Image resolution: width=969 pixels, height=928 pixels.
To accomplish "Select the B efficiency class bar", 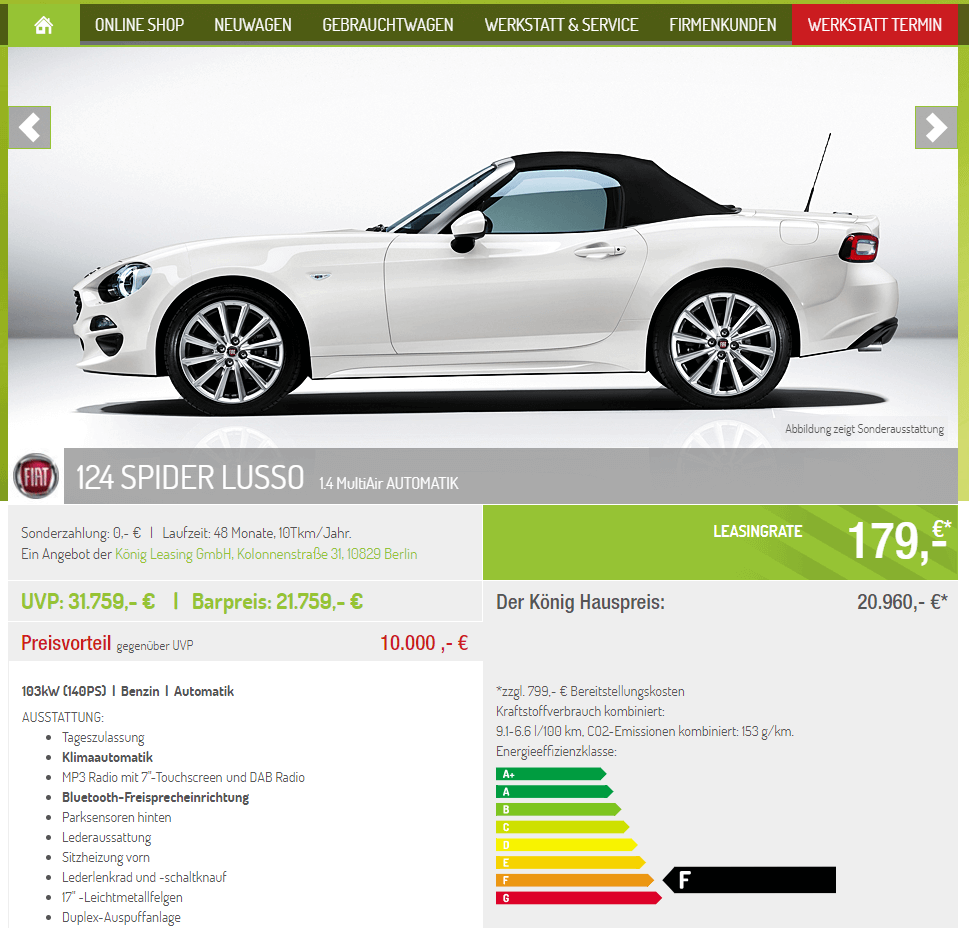I will click(559, 809).
